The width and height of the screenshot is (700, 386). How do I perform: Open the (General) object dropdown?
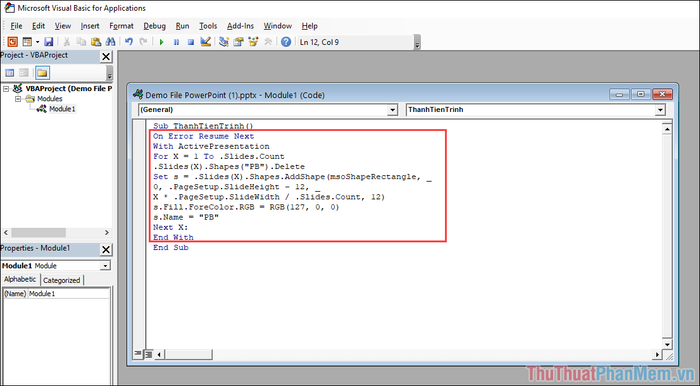coord(392,110)
